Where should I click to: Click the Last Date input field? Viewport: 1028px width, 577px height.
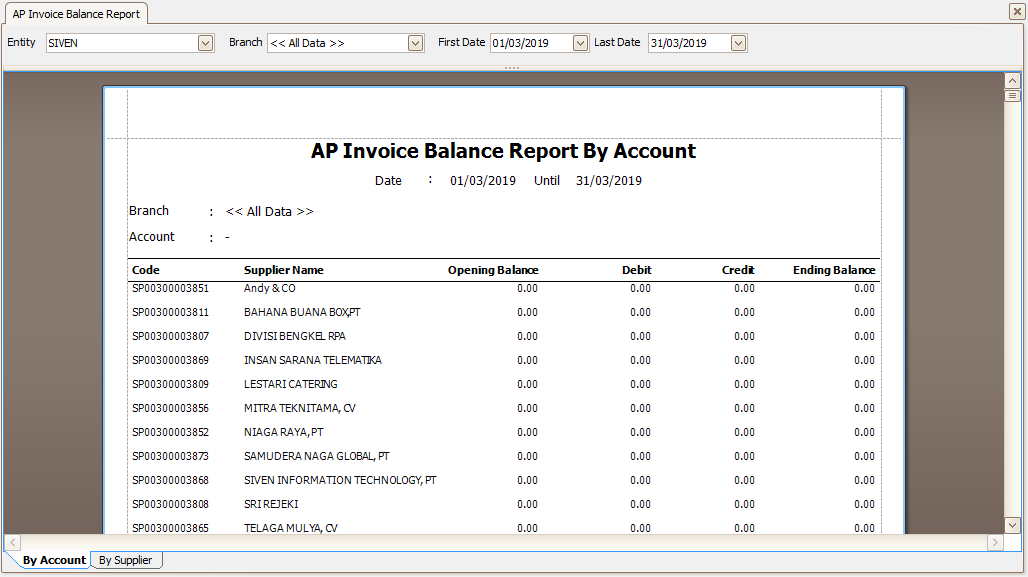690,43
